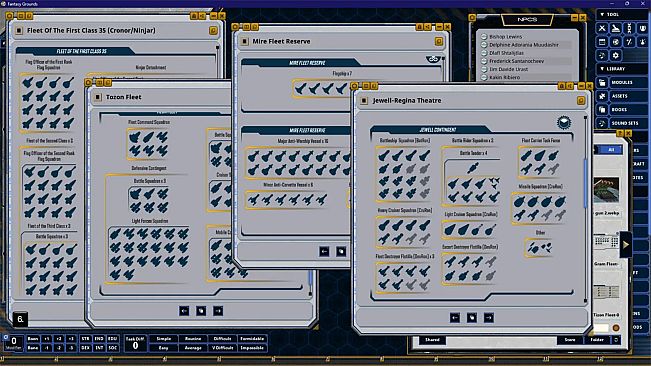Click the Gram Fleet asset thumbnail
651x366 pixels.
click(x=606, y=243)
